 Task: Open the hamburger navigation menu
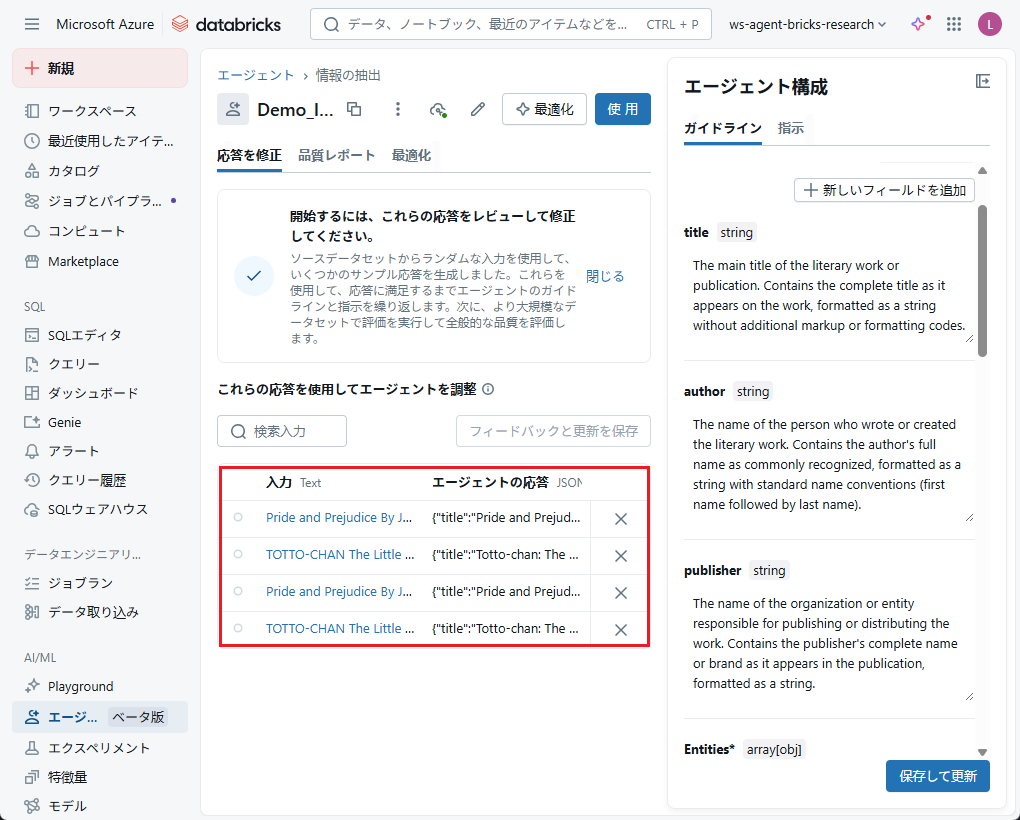point(32,24)
